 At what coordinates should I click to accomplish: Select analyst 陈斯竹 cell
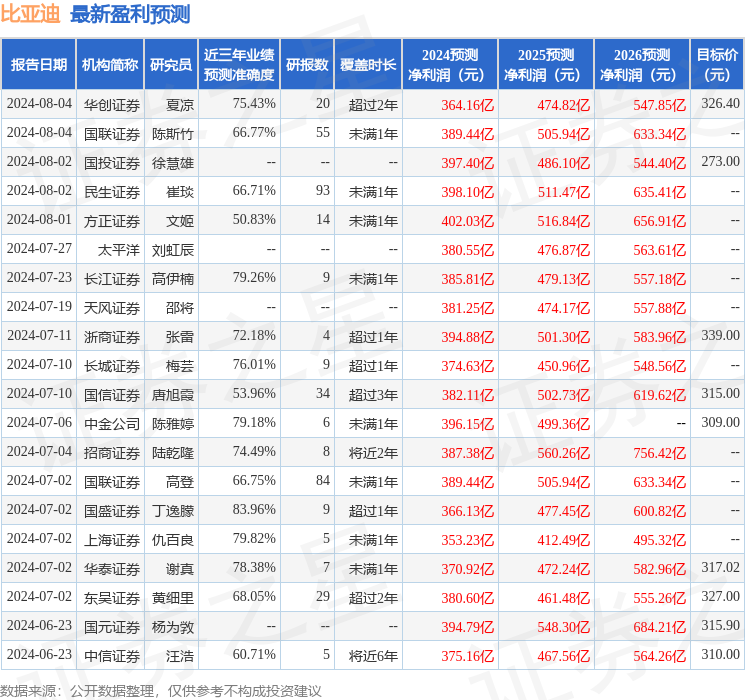point(173,134)
